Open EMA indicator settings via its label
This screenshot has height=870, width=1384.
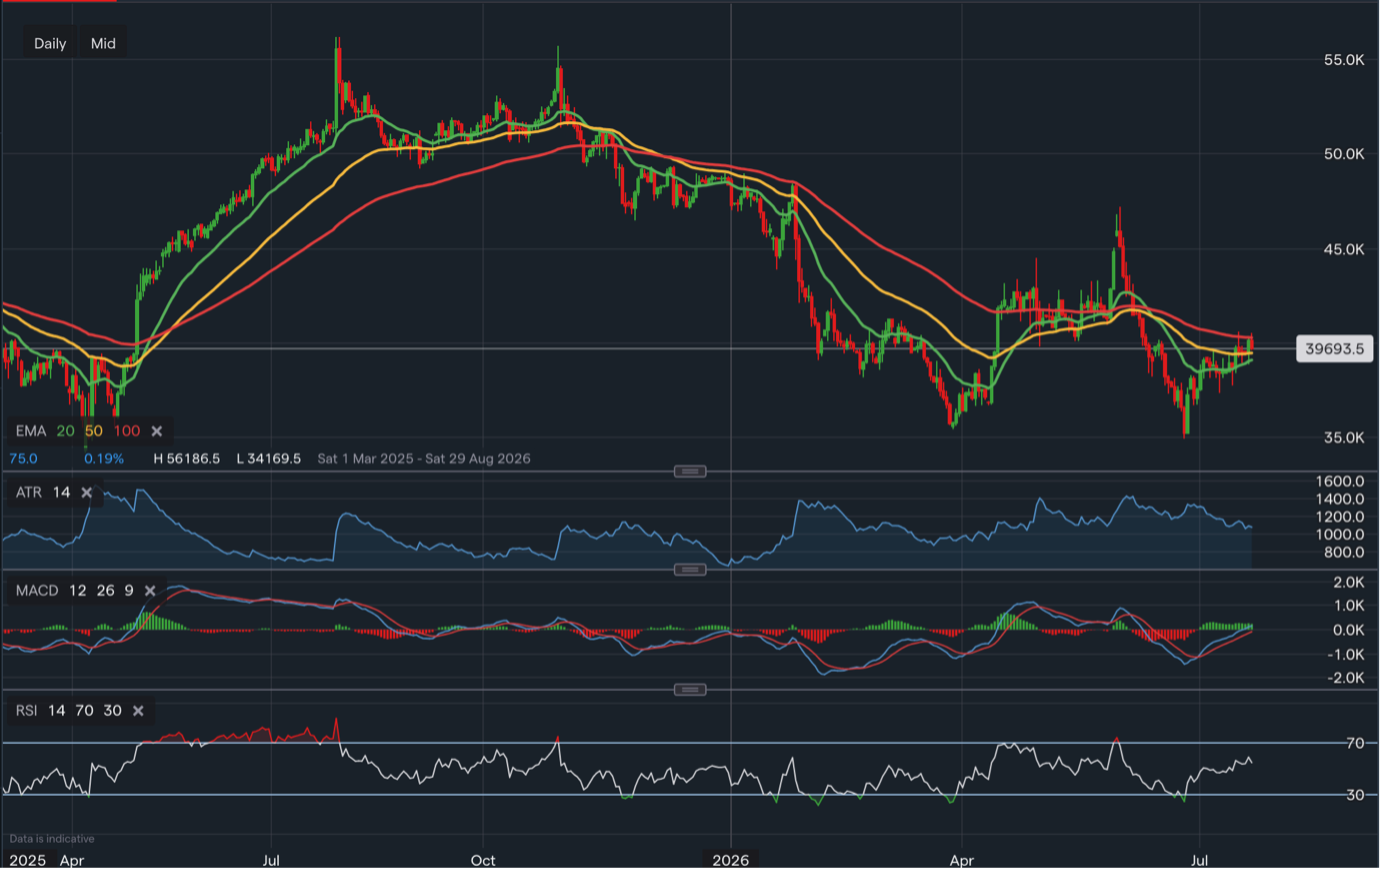point(31,431)
